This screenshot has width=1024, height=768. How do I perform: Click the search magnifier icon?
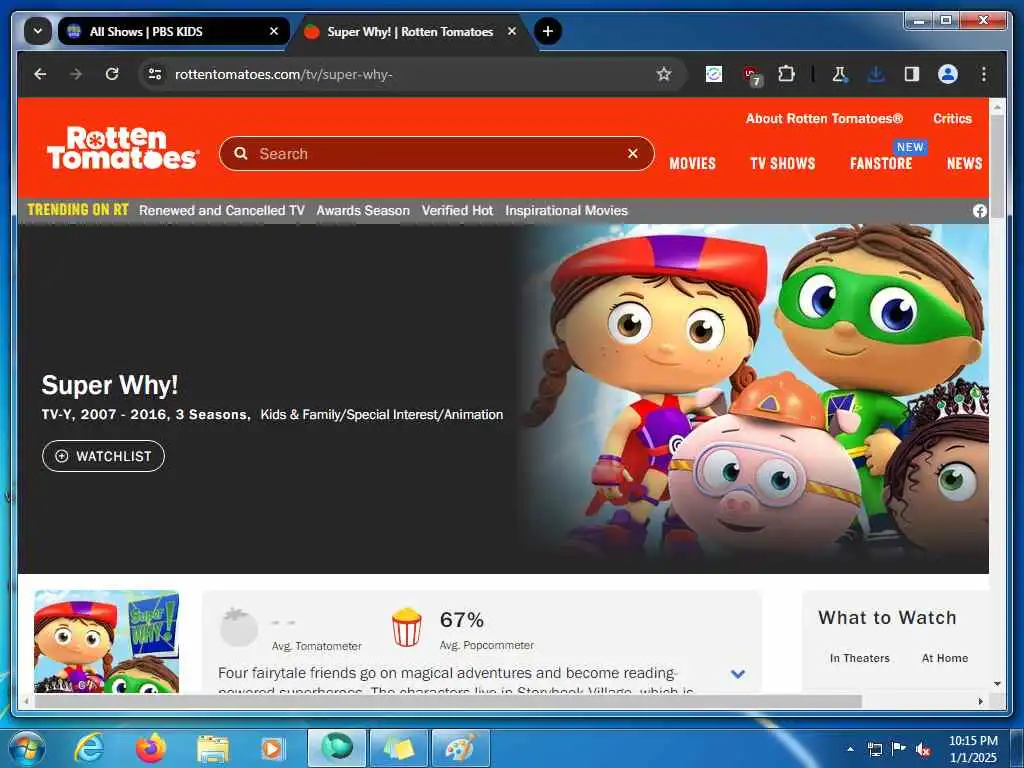click(x=241, y=153)
